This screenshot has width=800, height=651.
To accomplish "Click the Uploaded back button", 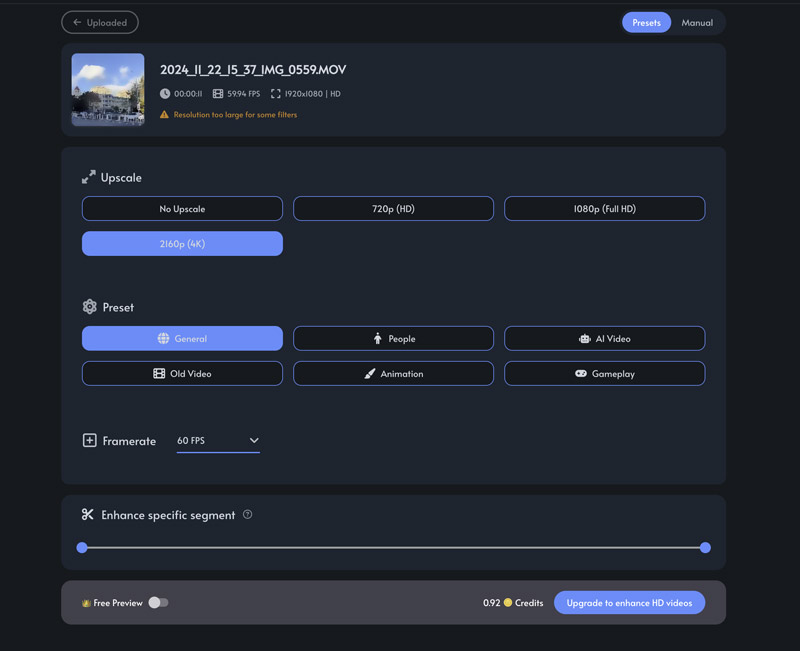I will (x=99, y=22).
